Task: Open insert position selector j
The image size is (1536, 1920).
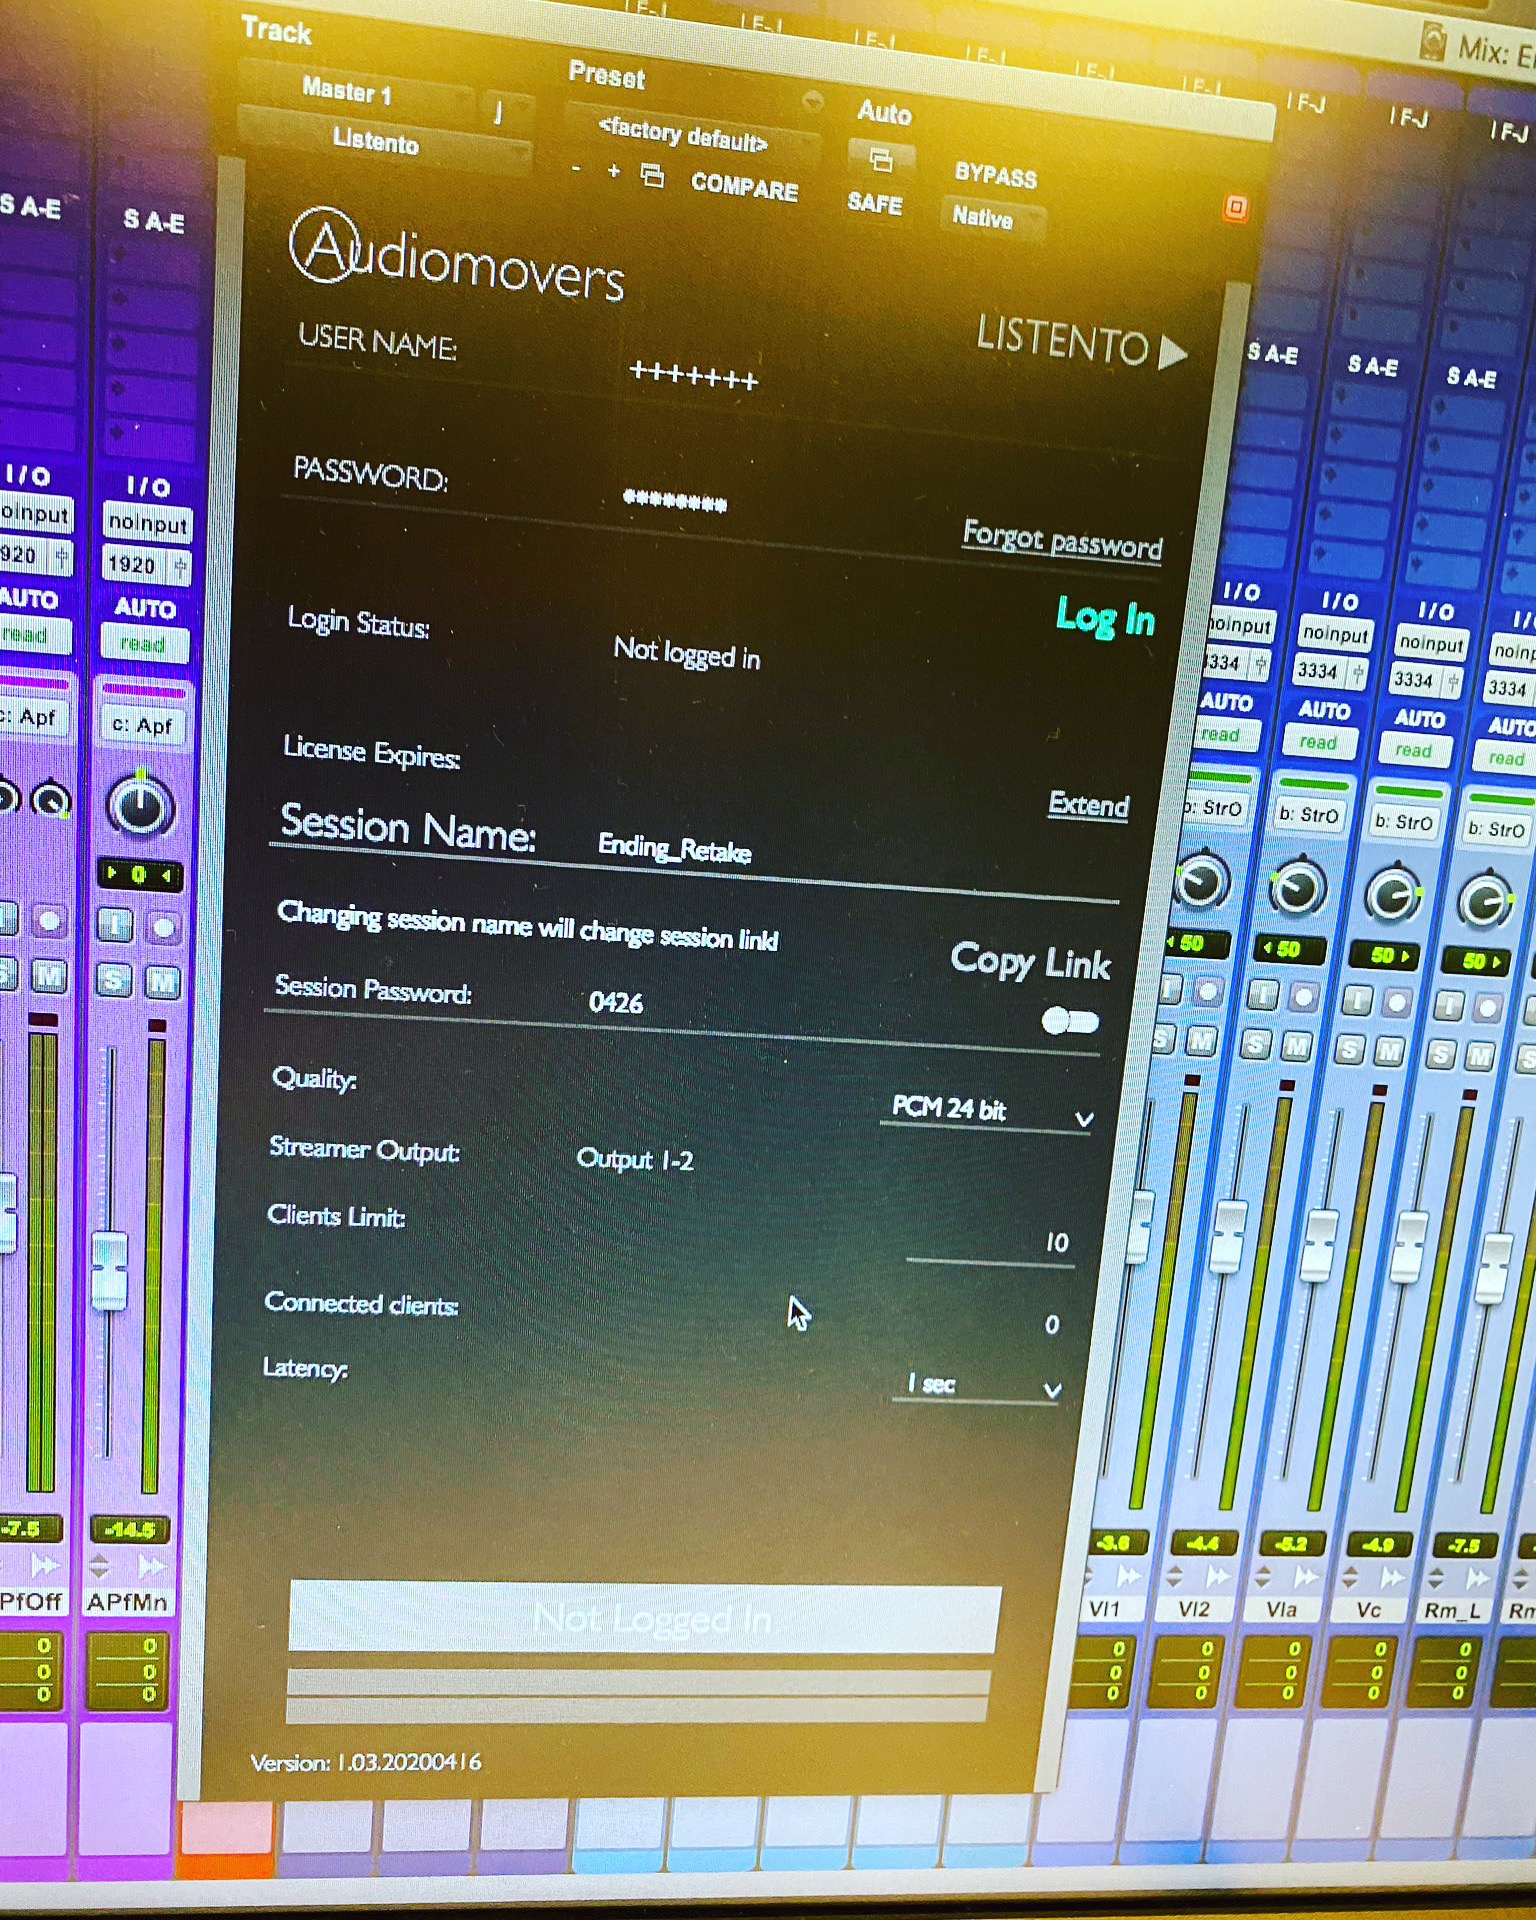Action: 504,111
